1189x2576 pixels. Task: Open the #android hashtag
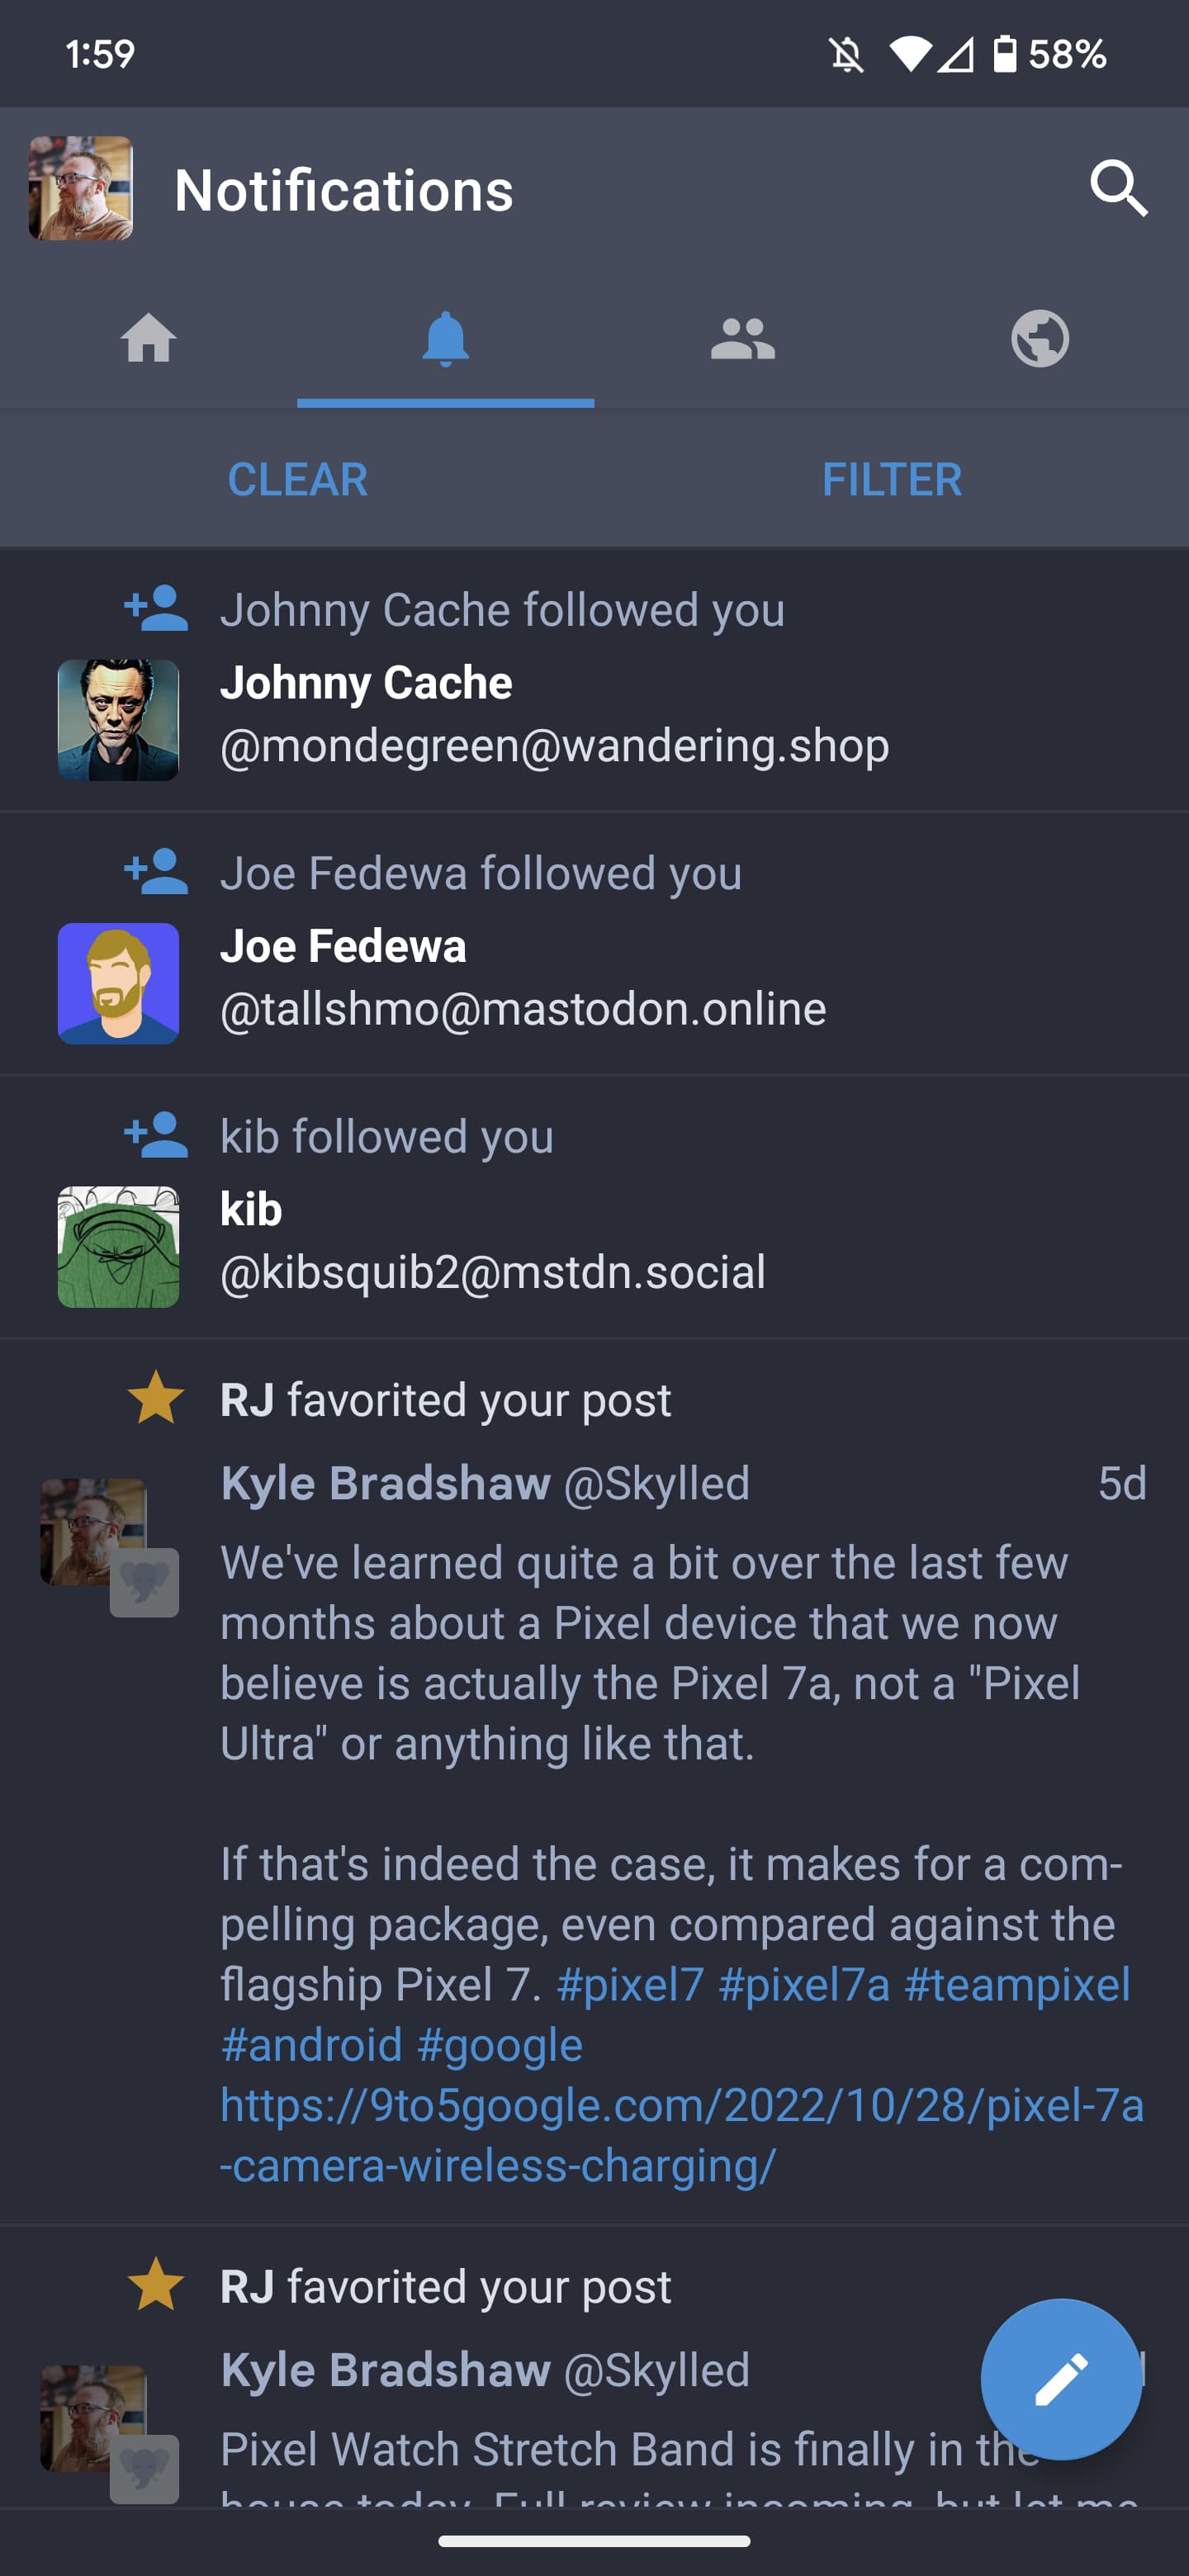click(x=312, y=2044)
